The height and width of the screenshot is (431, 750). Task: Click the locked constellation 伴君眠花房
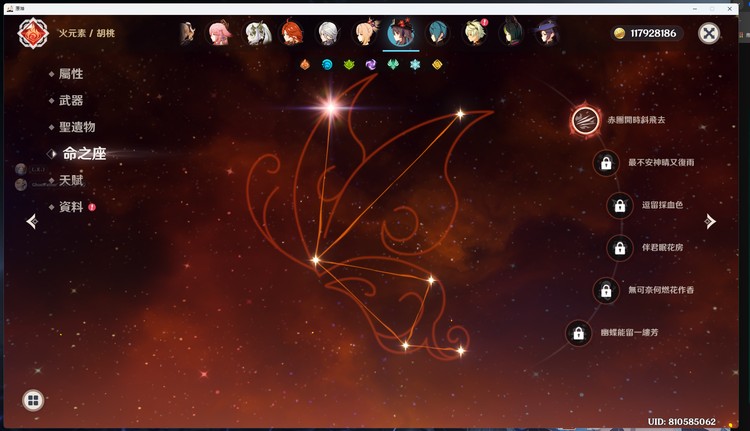coord(620,247)
